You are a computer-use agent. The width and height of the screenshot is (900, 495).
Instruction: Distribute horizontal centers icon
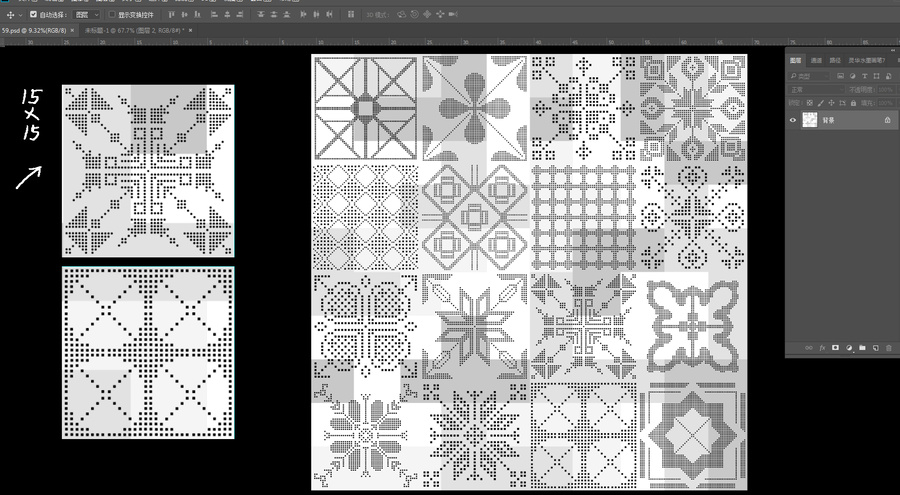point(316,14)
